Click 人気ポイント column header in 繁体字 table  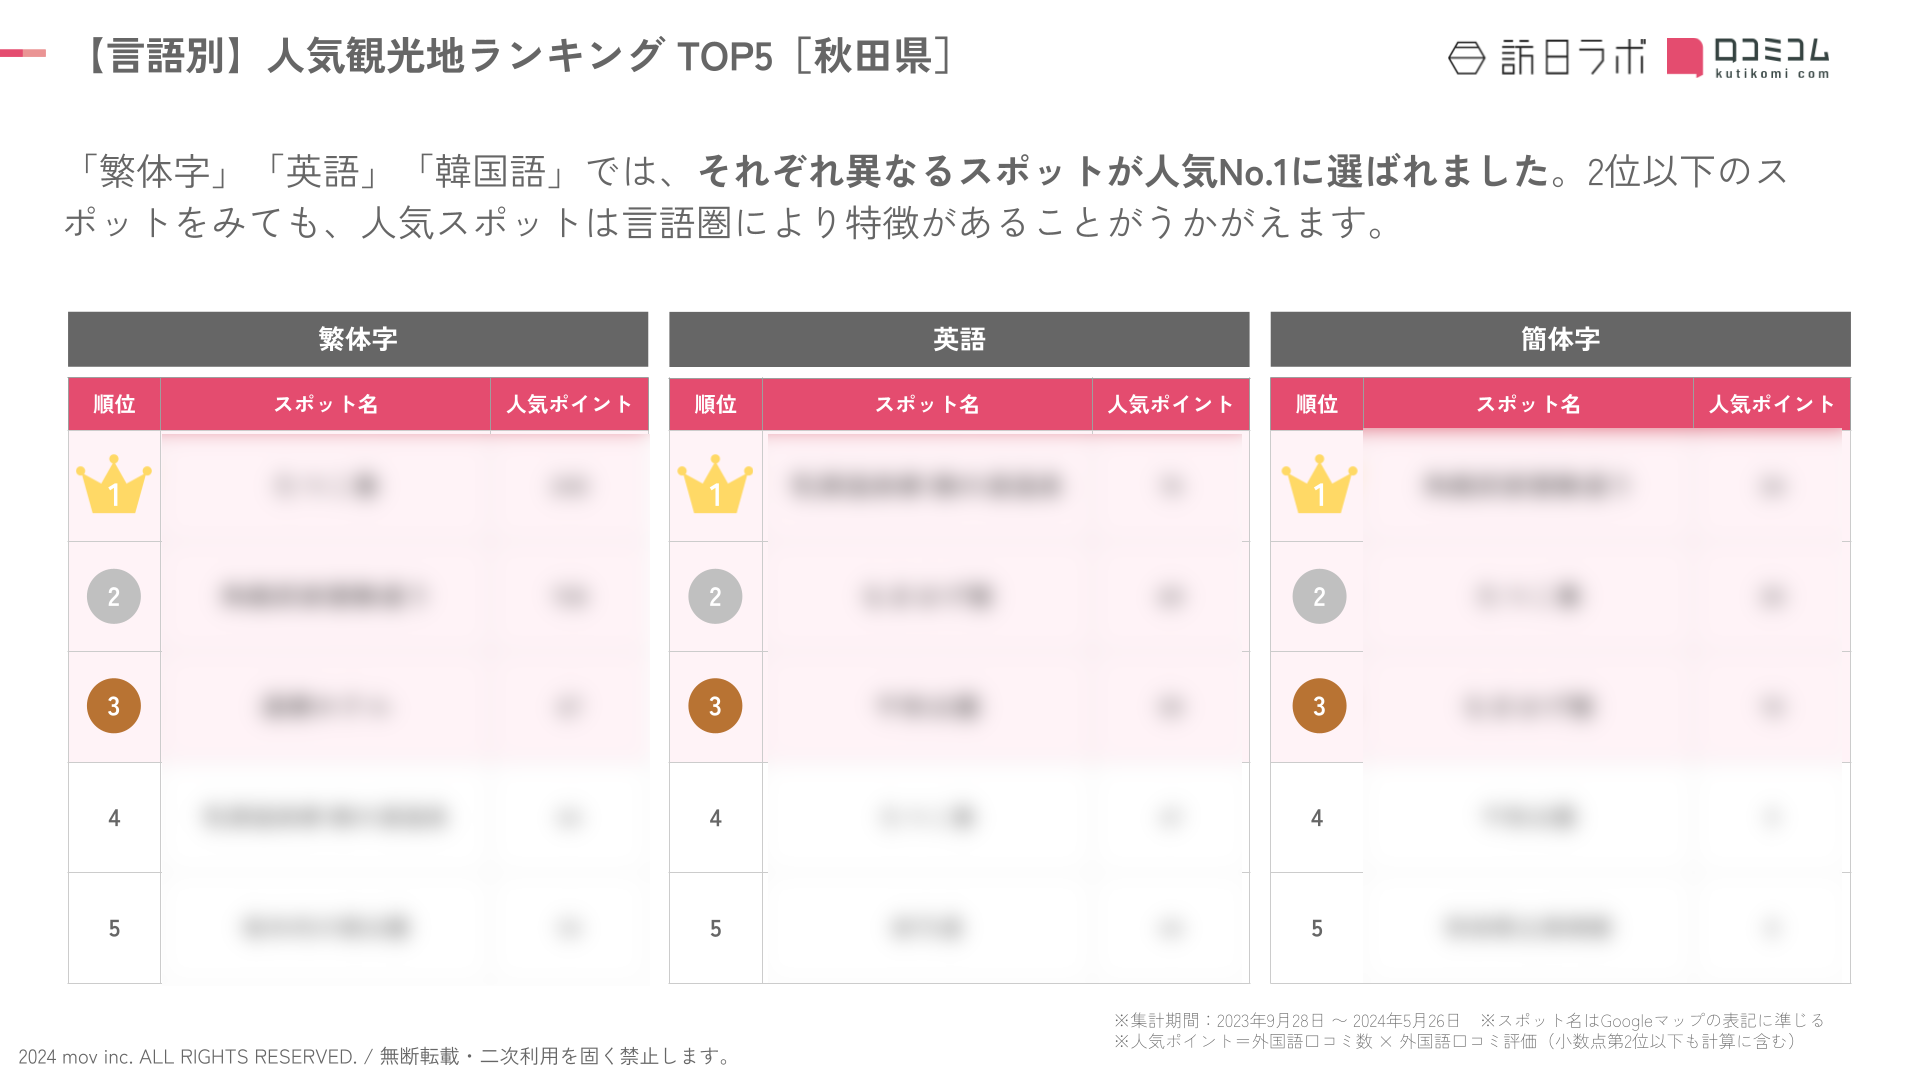click(x=569, y=404)
